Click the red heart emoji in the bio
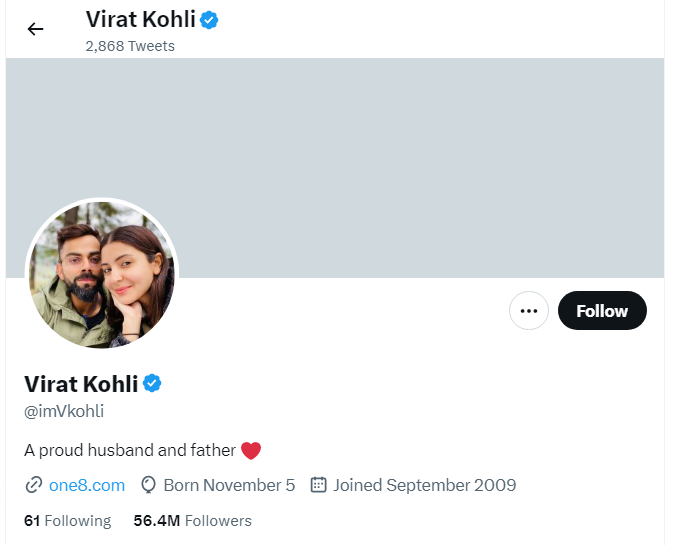 pyautogui.click(x=251, y=451)
